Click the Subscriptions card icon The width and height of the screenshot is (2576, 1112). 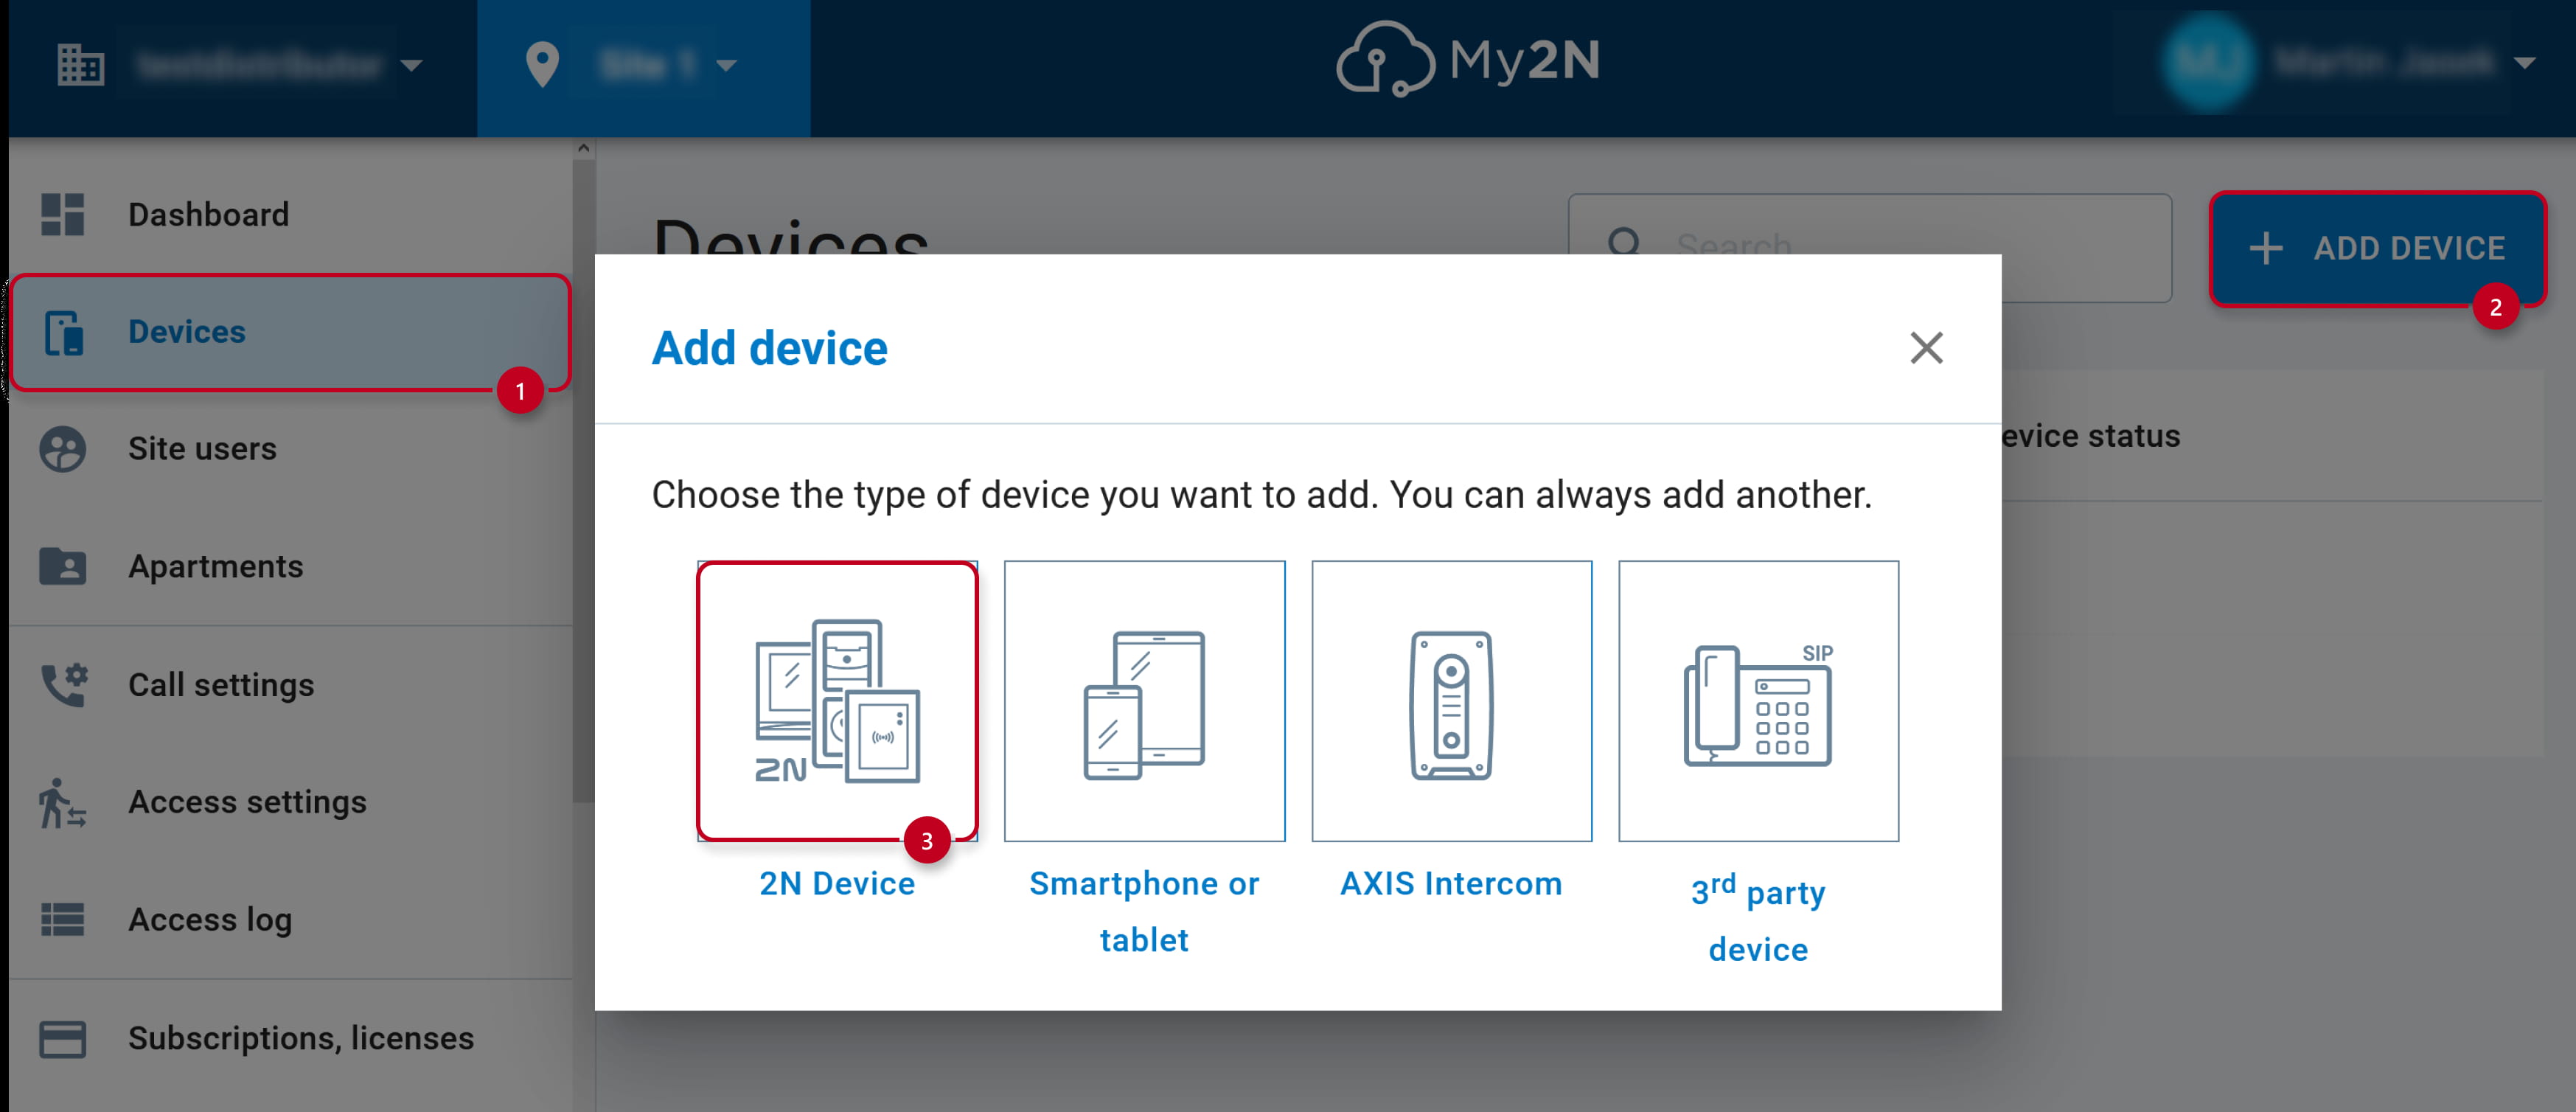62,1038
